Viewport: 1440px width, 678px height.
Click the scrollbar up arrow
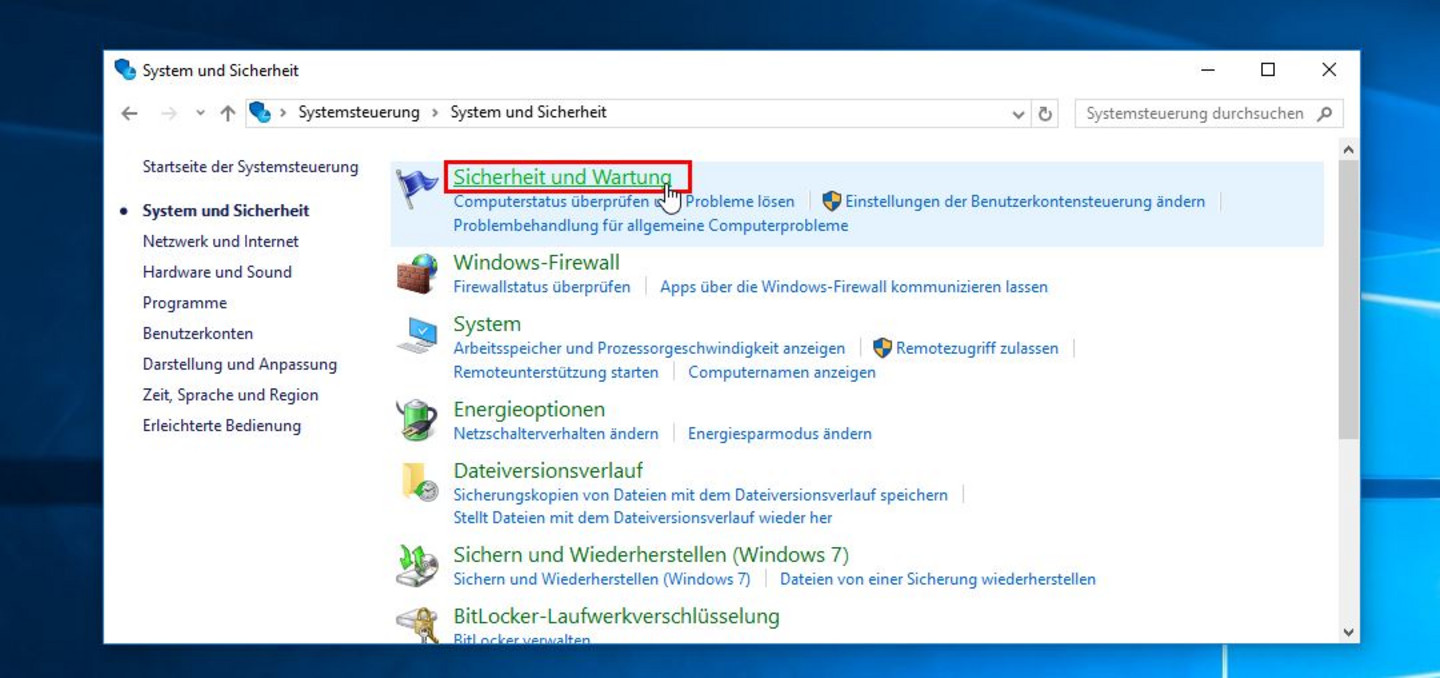point(1348,150)
